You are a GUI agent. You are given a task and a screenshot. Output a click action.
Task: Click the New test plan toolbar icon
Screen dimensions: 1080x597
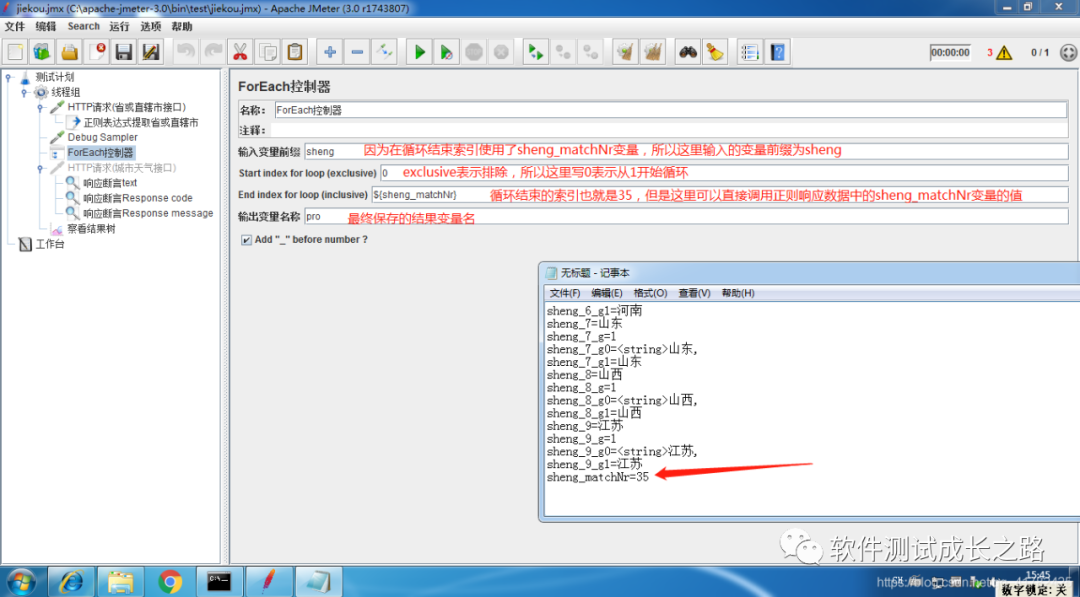coord(16,52)
